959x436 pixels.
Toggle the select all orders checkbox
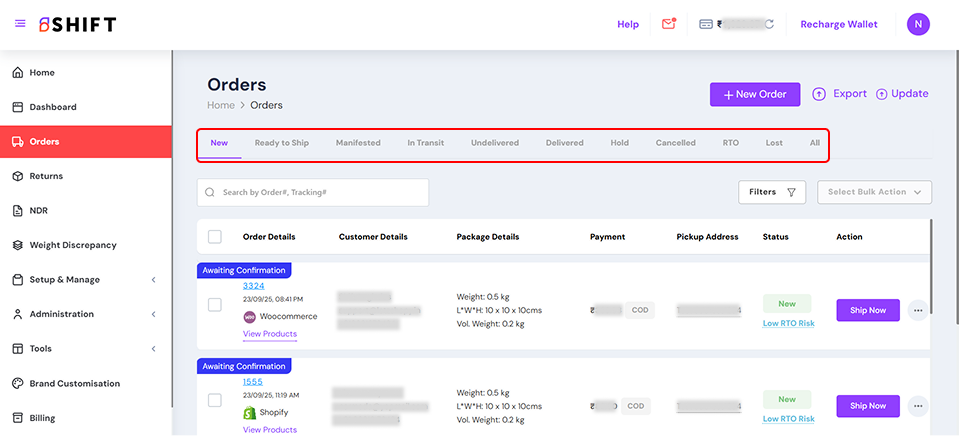point(215,237)
